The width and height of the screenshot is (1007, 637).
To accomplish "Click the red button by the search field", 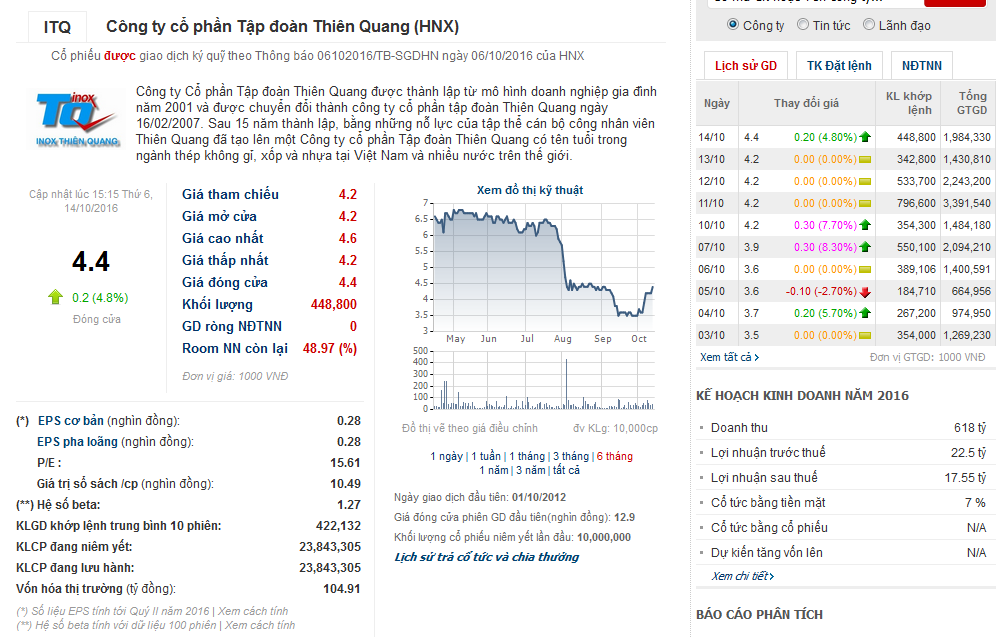I will (x=954, y=3).
